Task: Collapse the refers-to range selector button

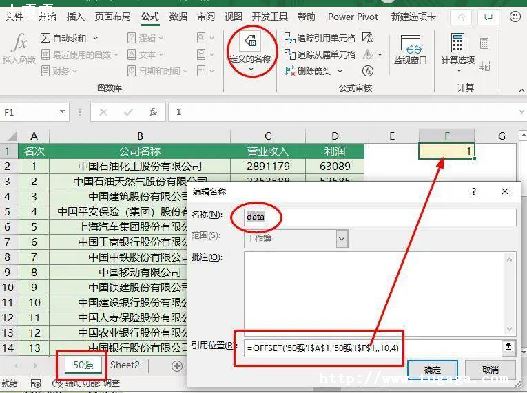Action: (509, 347)
